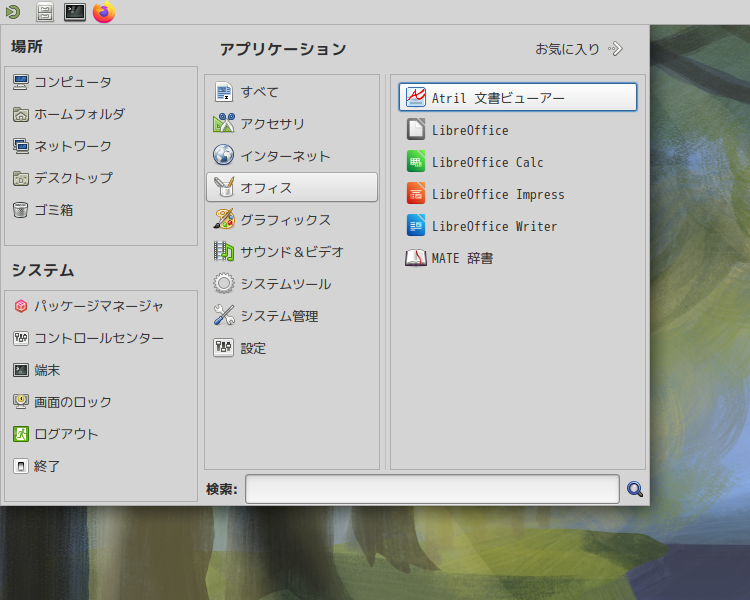Click the コンピュータ computer icon
This screenshot has height=600, width=750.
click(21, 82)
